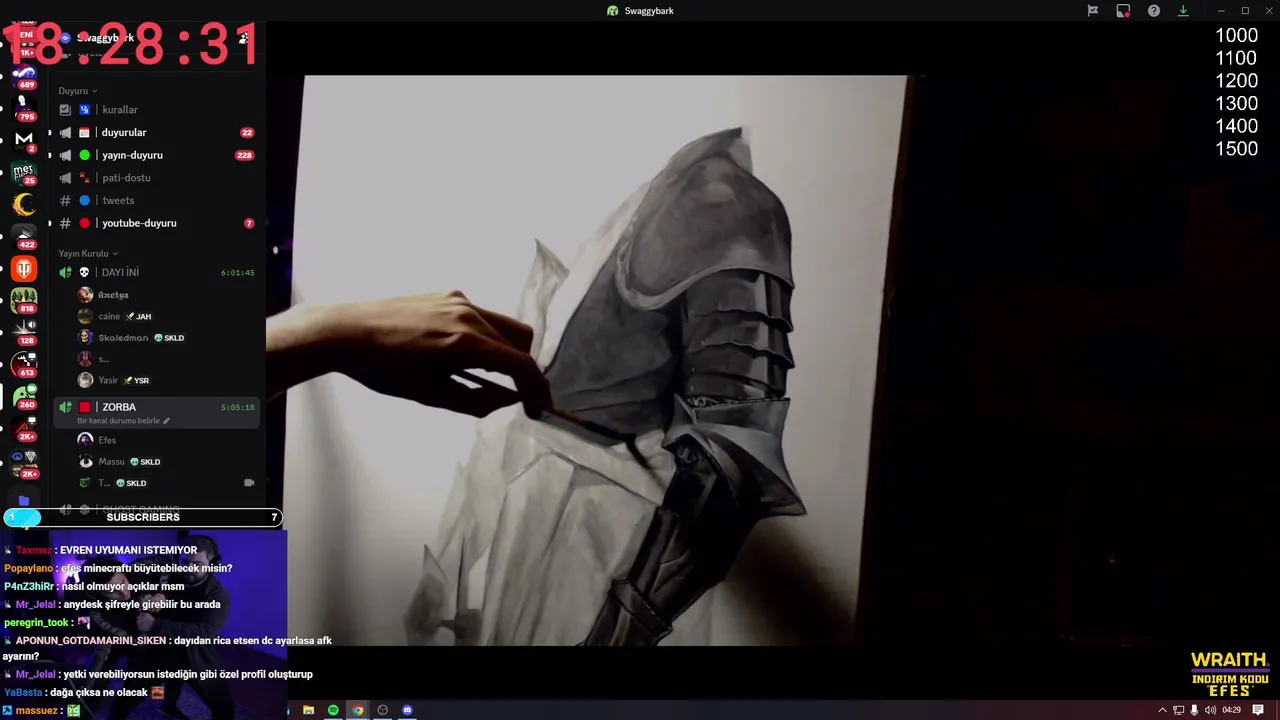Open the tweets channel
1280x720 pixels.
click(x=156, y=200)
